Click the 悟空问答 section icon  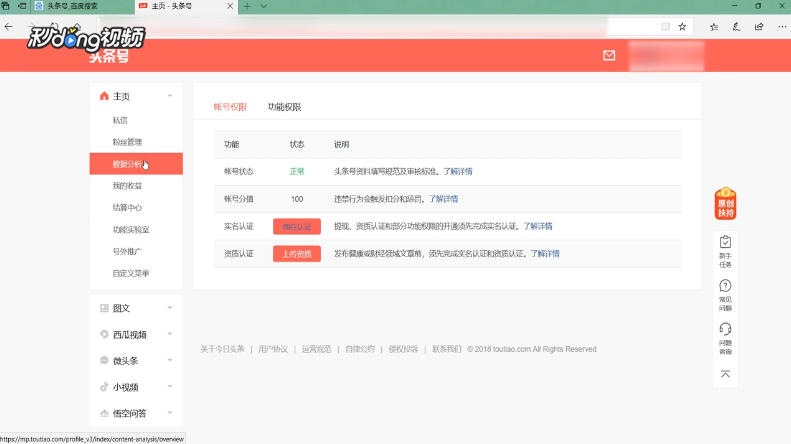[x=104, y=413]
